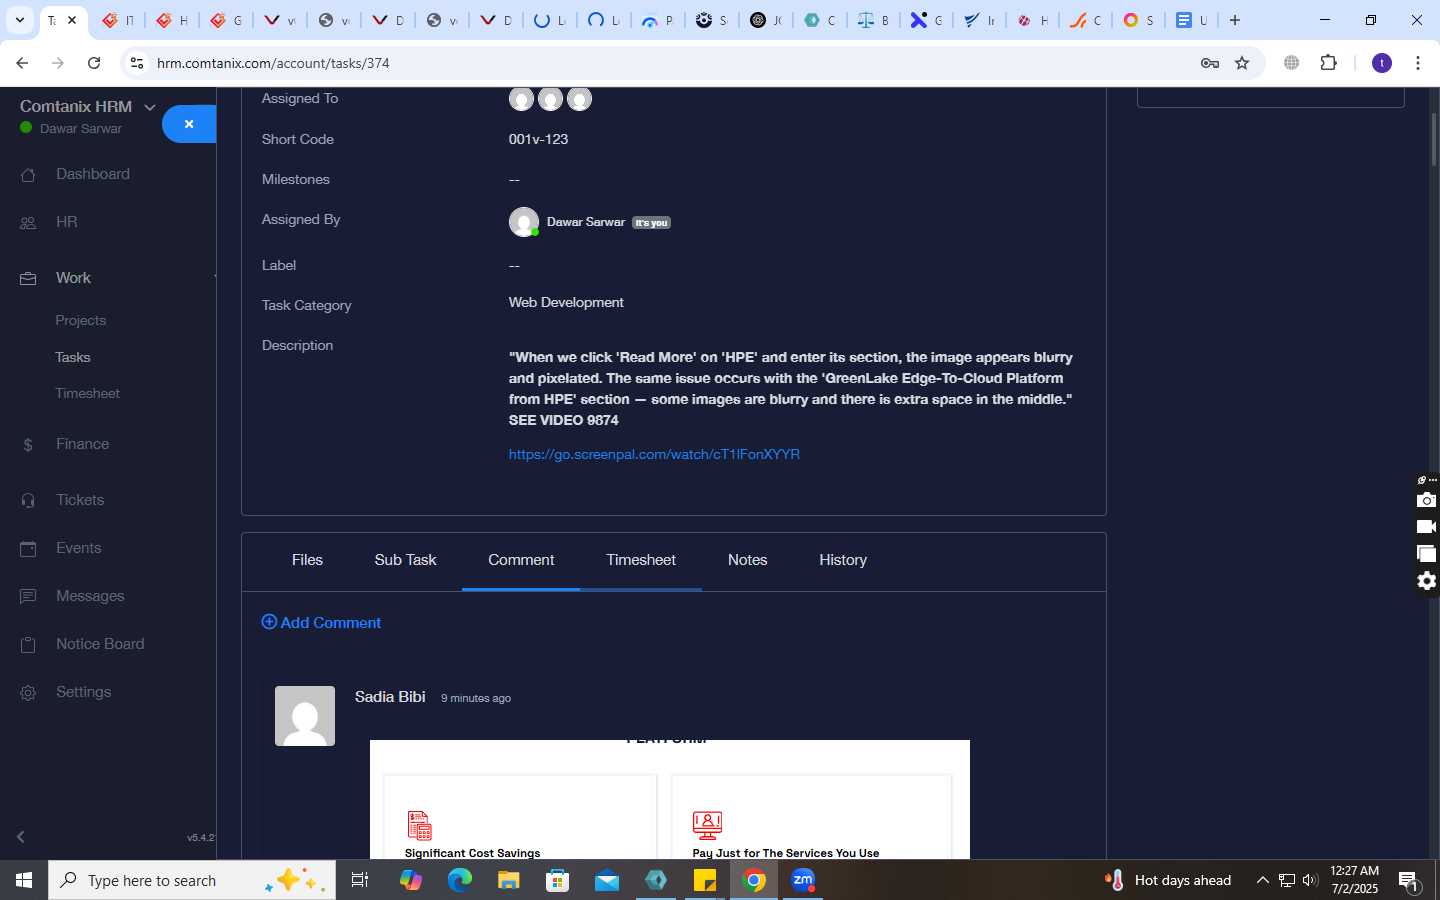Switch to the Files tab
The width and height of the screenshot is (1440, 900).
[x=307, y=560]
